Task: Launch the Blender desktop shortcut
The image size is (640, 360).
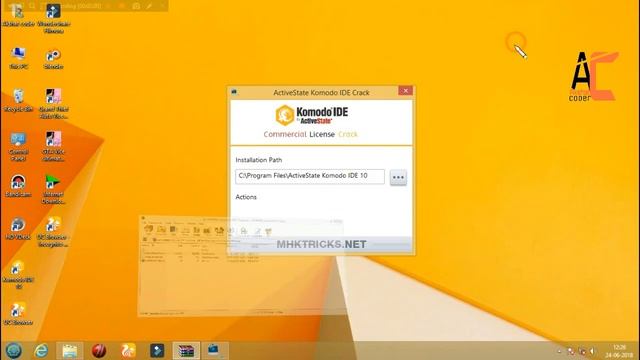Action: click(53, 58)
